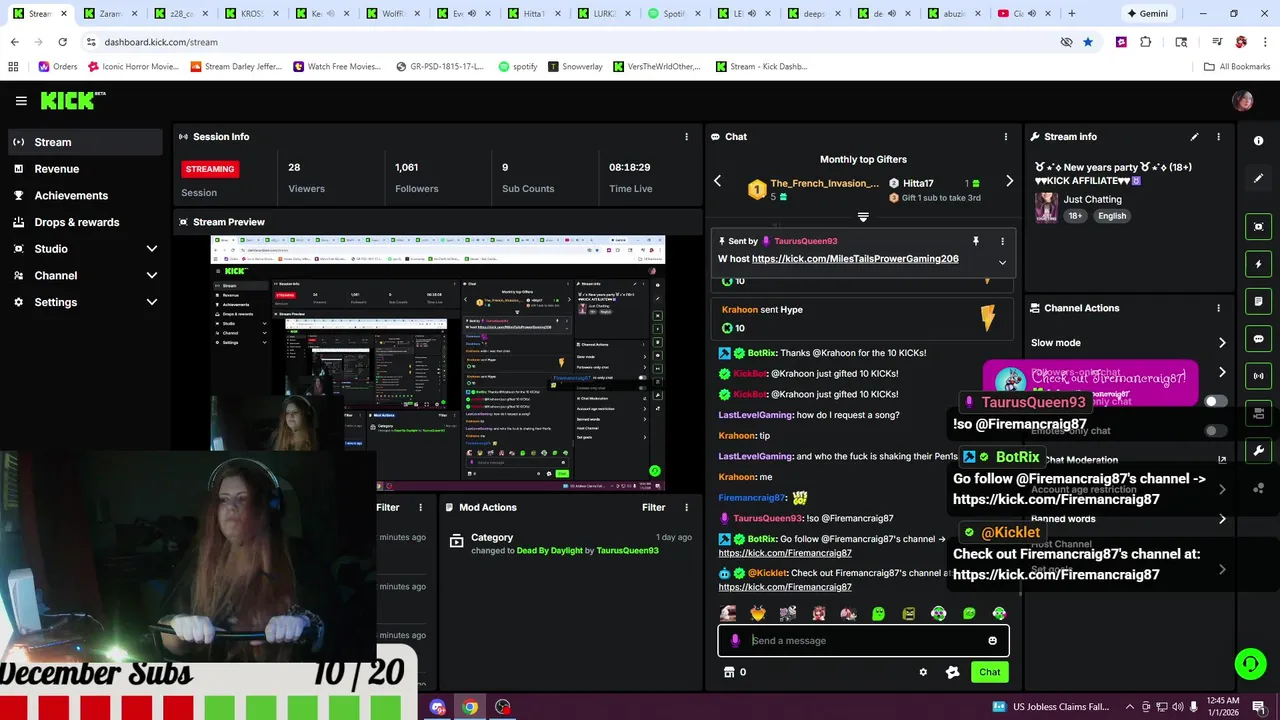
Task: Insert the flaming heart emote
Action: click(x=758, y=613)
